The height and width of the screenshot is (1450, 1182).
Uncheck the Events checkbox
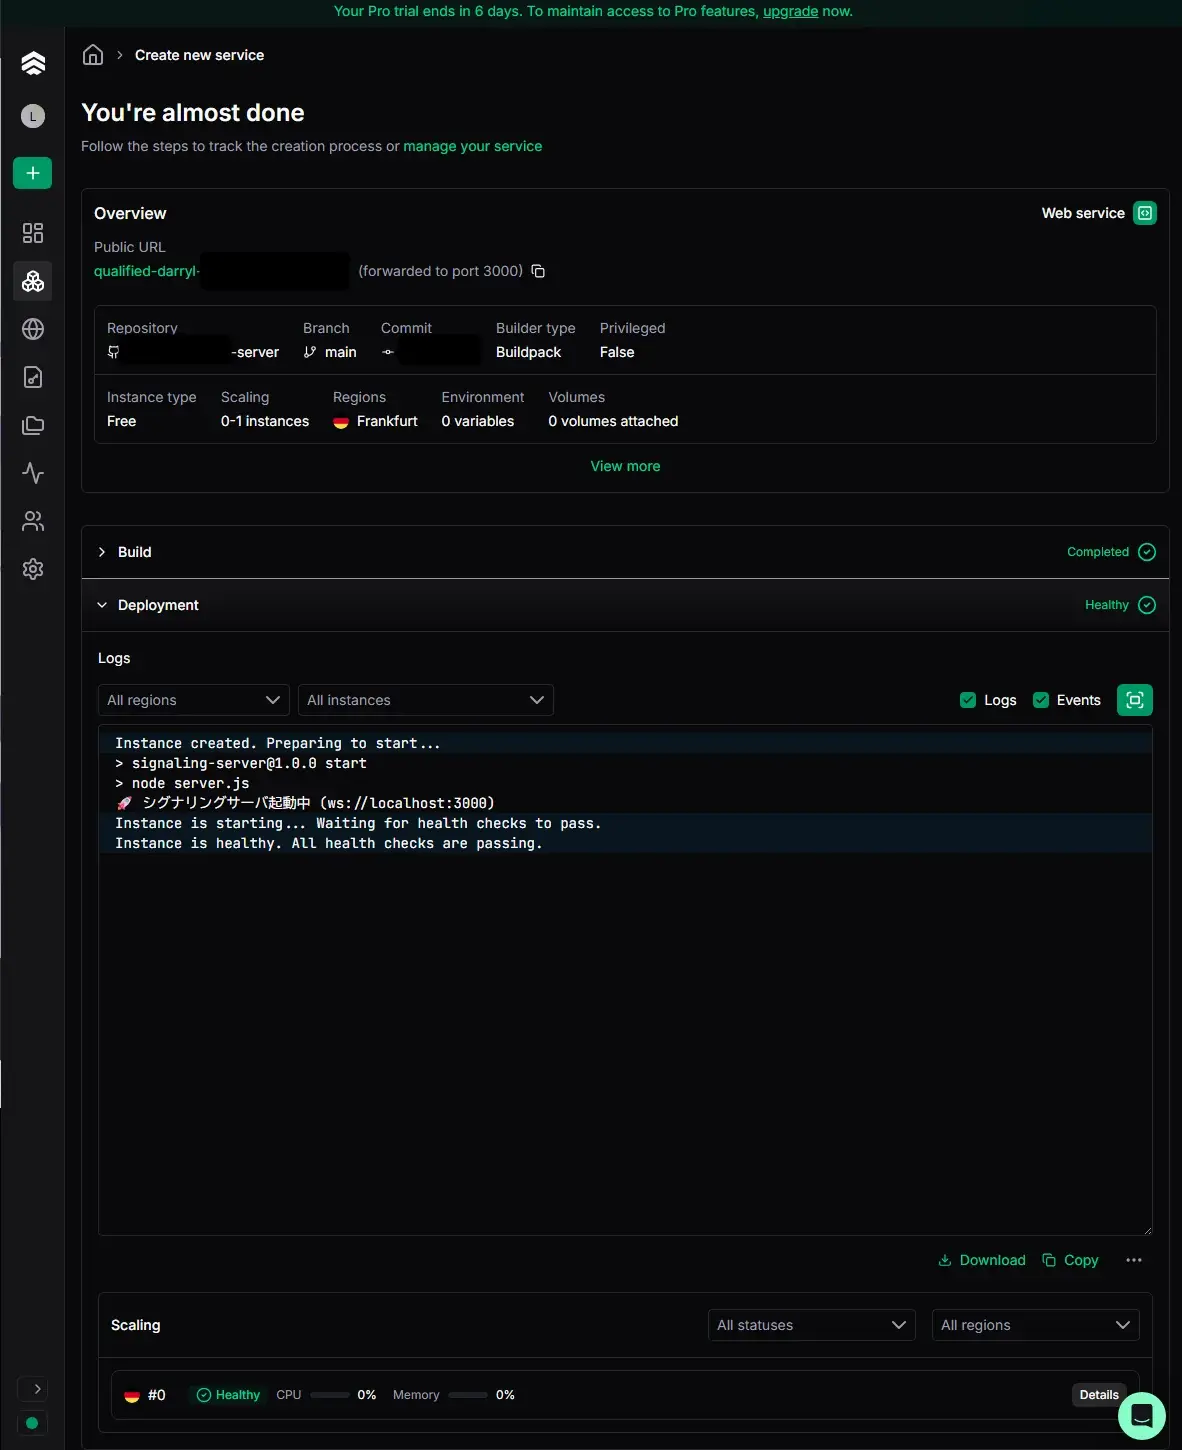pyautogui.click(x=1041, y=700)
